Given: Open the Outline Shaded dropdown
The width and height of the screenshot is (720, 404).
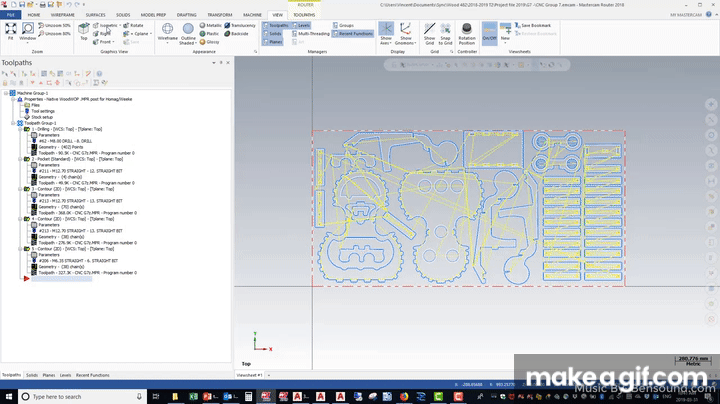Looking at the screenshot, I should click(x=189, y=36).
